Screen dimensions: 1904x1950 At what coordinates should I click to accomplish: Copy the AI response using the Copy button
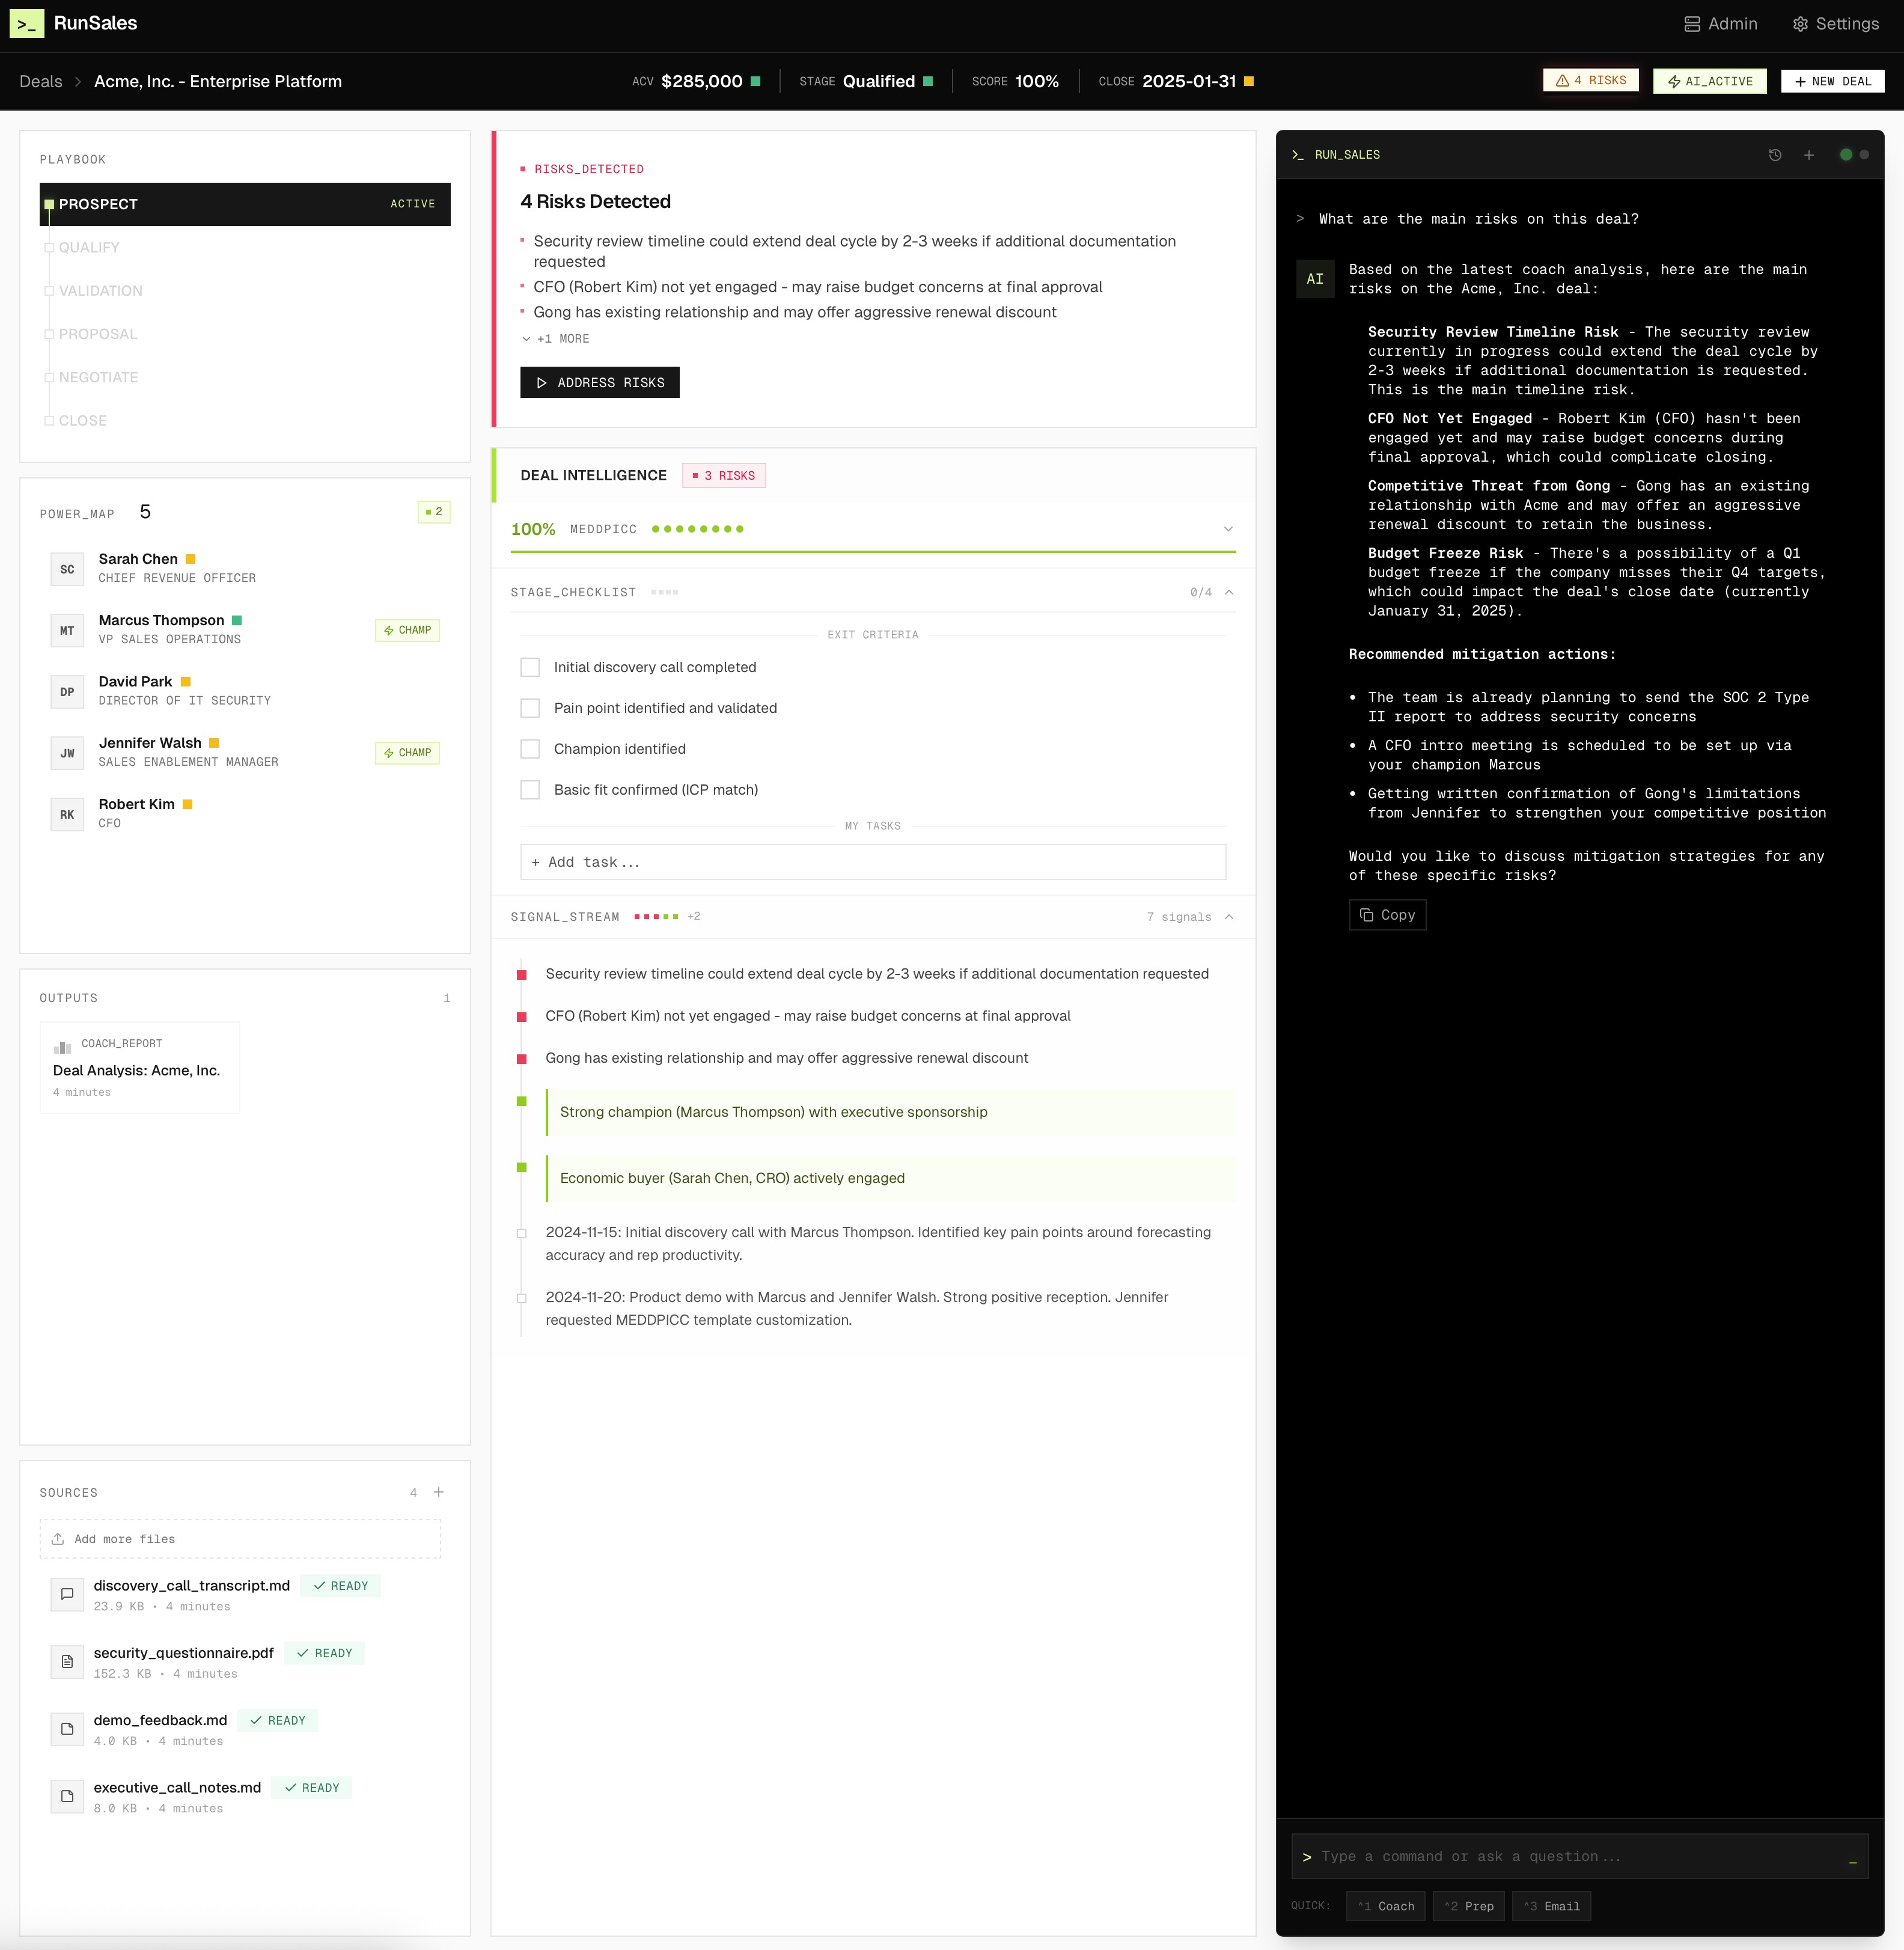1387,914
